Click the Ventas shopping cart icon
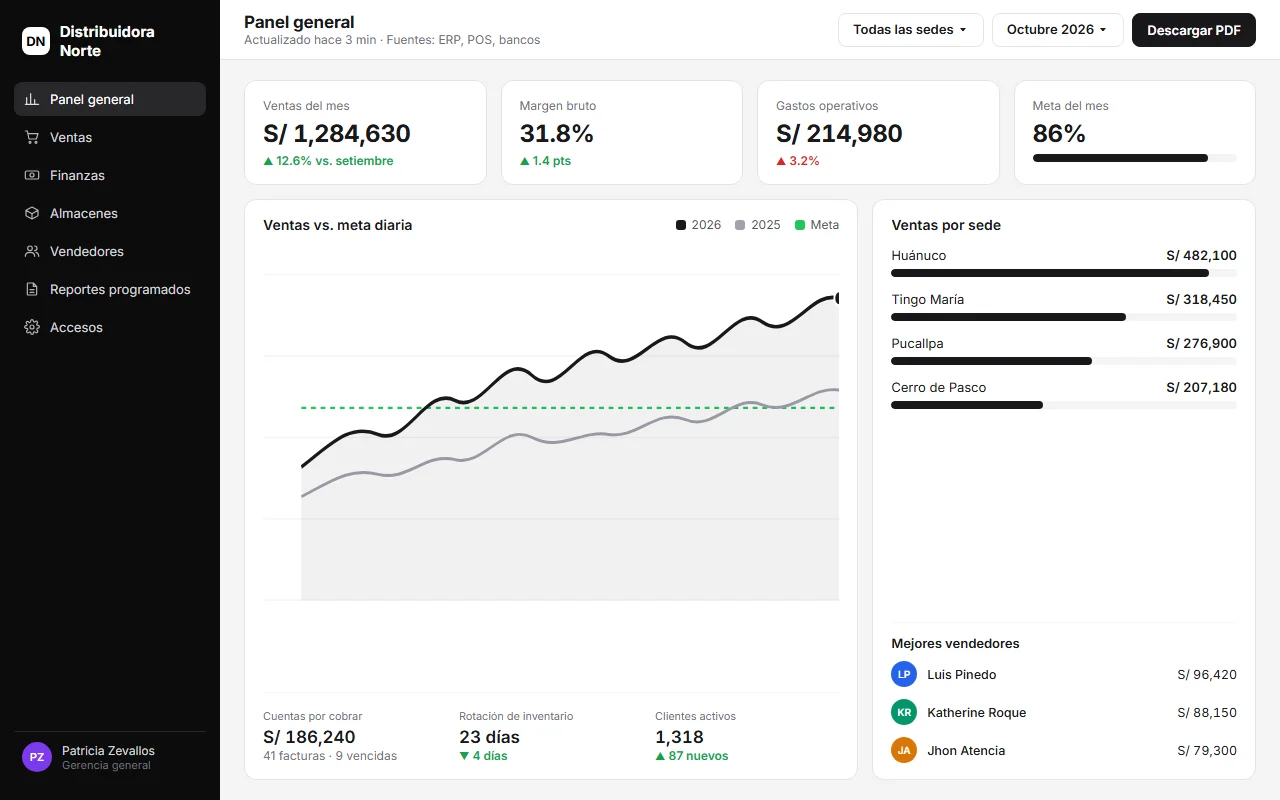Viewport: 1280px width, 800px height. click(x=32, y=137)
